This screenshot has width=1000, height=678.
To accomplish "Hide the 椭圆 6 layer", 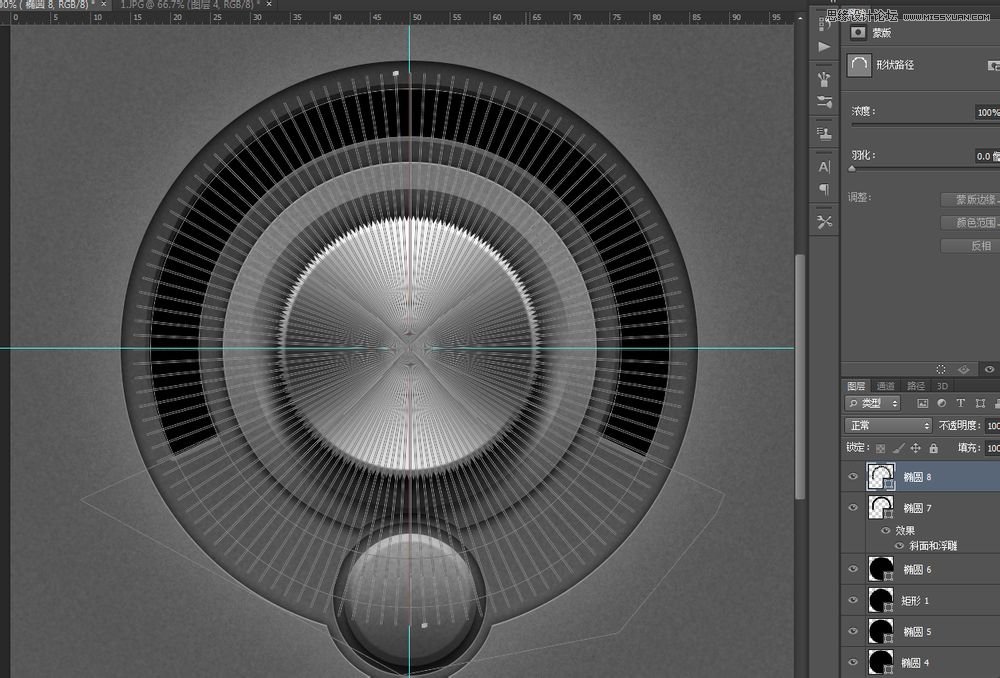I will 853,569.
